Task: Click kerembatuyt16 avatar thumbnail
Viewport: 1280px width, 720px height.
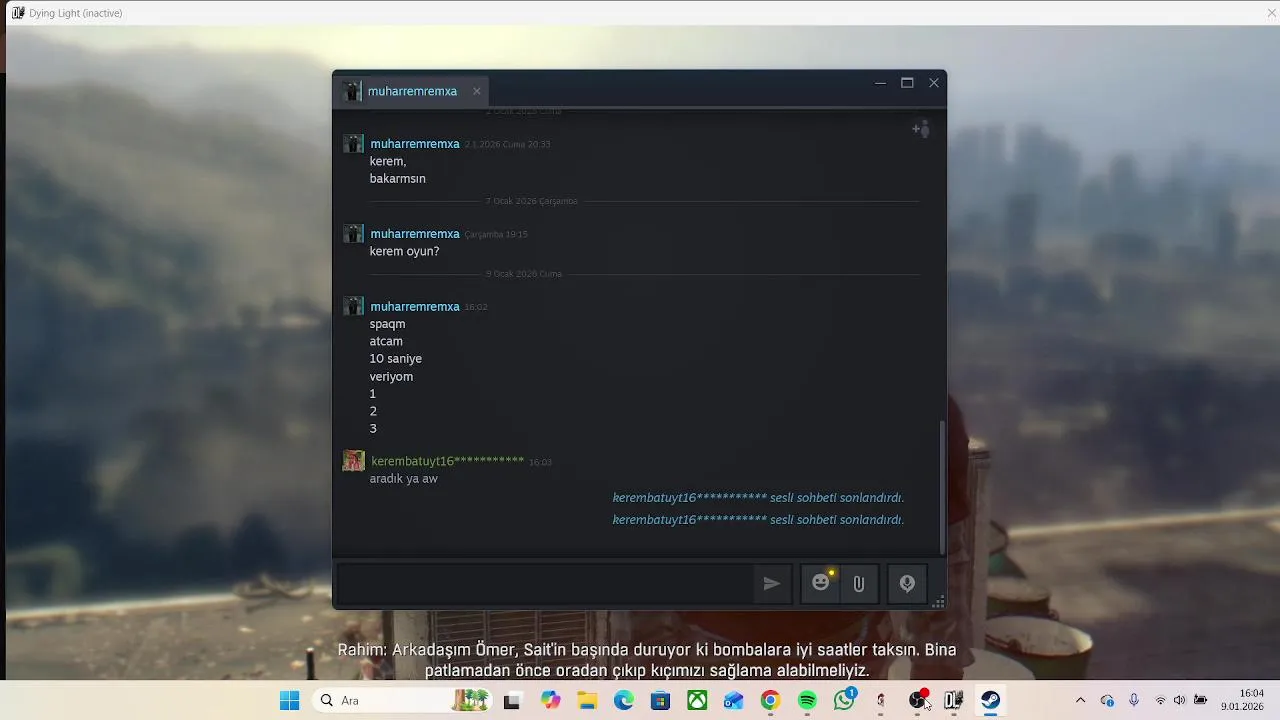Action: tap(353, 461)
